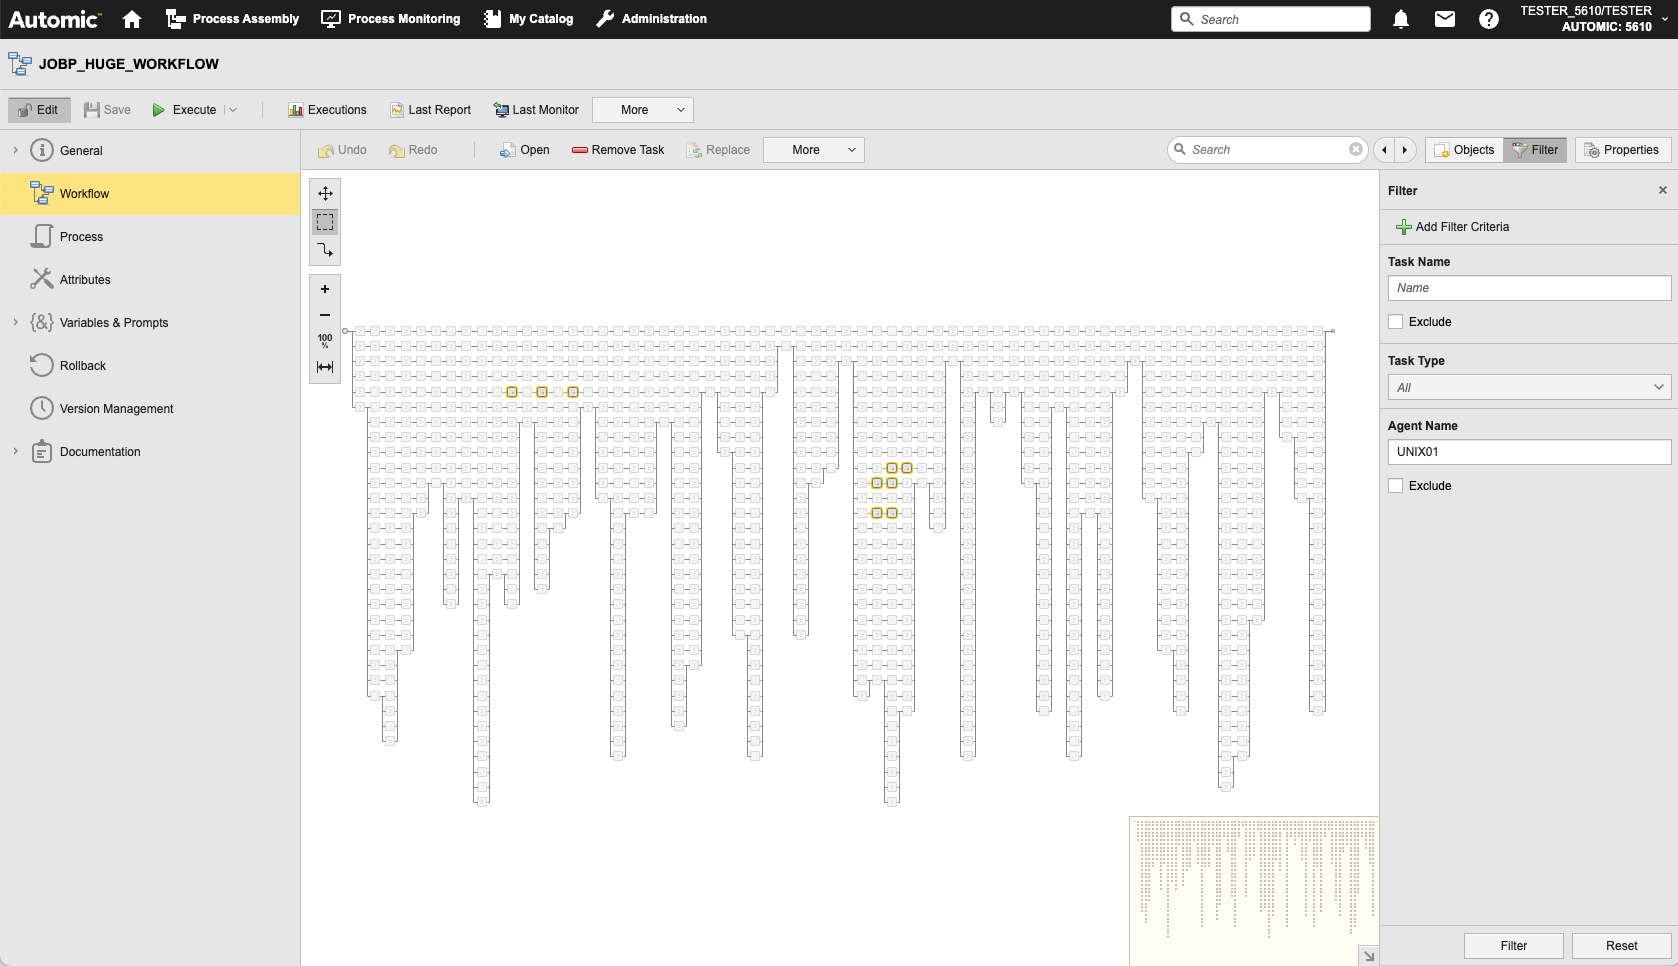This screenshot has height=966, width=1678.
Task: Reset the filter criteria
Action: click(x=1620, y=945)
